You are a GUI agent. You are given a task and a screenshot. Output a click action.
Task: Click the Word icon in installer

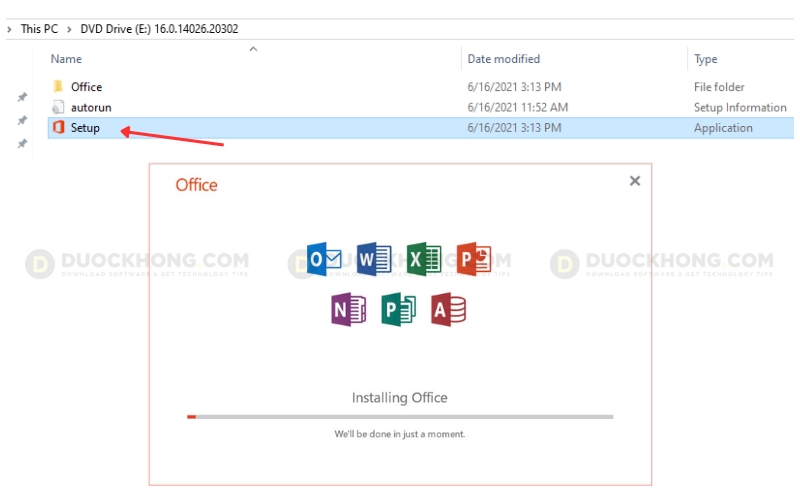click(374, 259)
